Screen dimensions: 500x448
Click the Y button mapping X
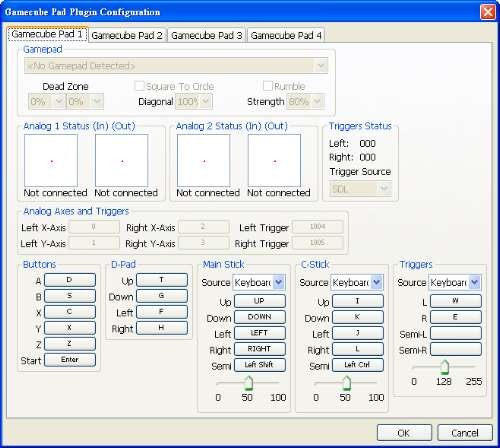pyautogui.click(x=70, y=328)
